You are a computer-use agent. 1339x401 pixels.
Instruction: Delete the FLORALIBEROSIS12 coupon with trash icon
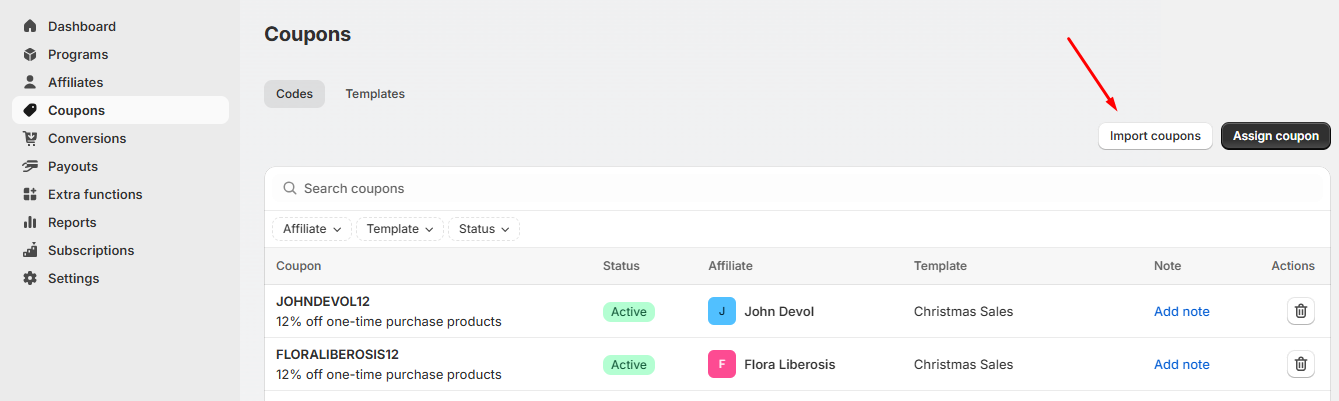pyautogui.click(x=1300, y=364)
